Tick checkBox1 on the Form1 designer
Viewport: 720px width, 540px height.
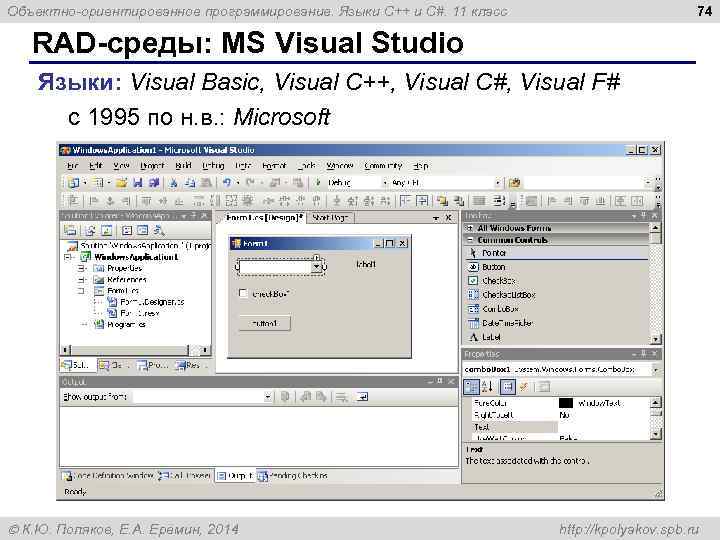(243, 293)
